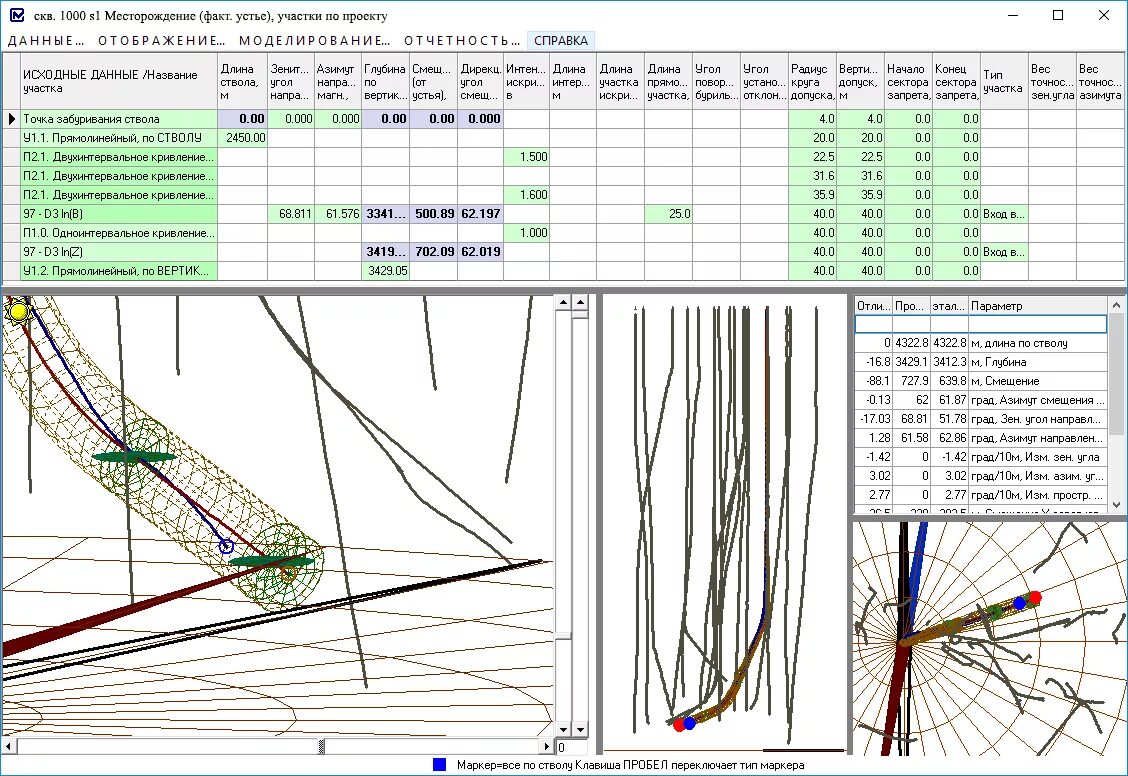Open the ОТОБРАЖЕНИЕ... menu
This screenshot has height=776, width=1128.
point(161,41)
